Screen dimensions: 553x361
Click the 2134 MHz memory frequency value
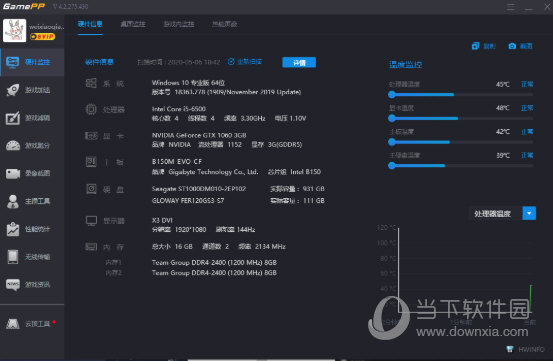pyautogui.click(x=270, y=246)
